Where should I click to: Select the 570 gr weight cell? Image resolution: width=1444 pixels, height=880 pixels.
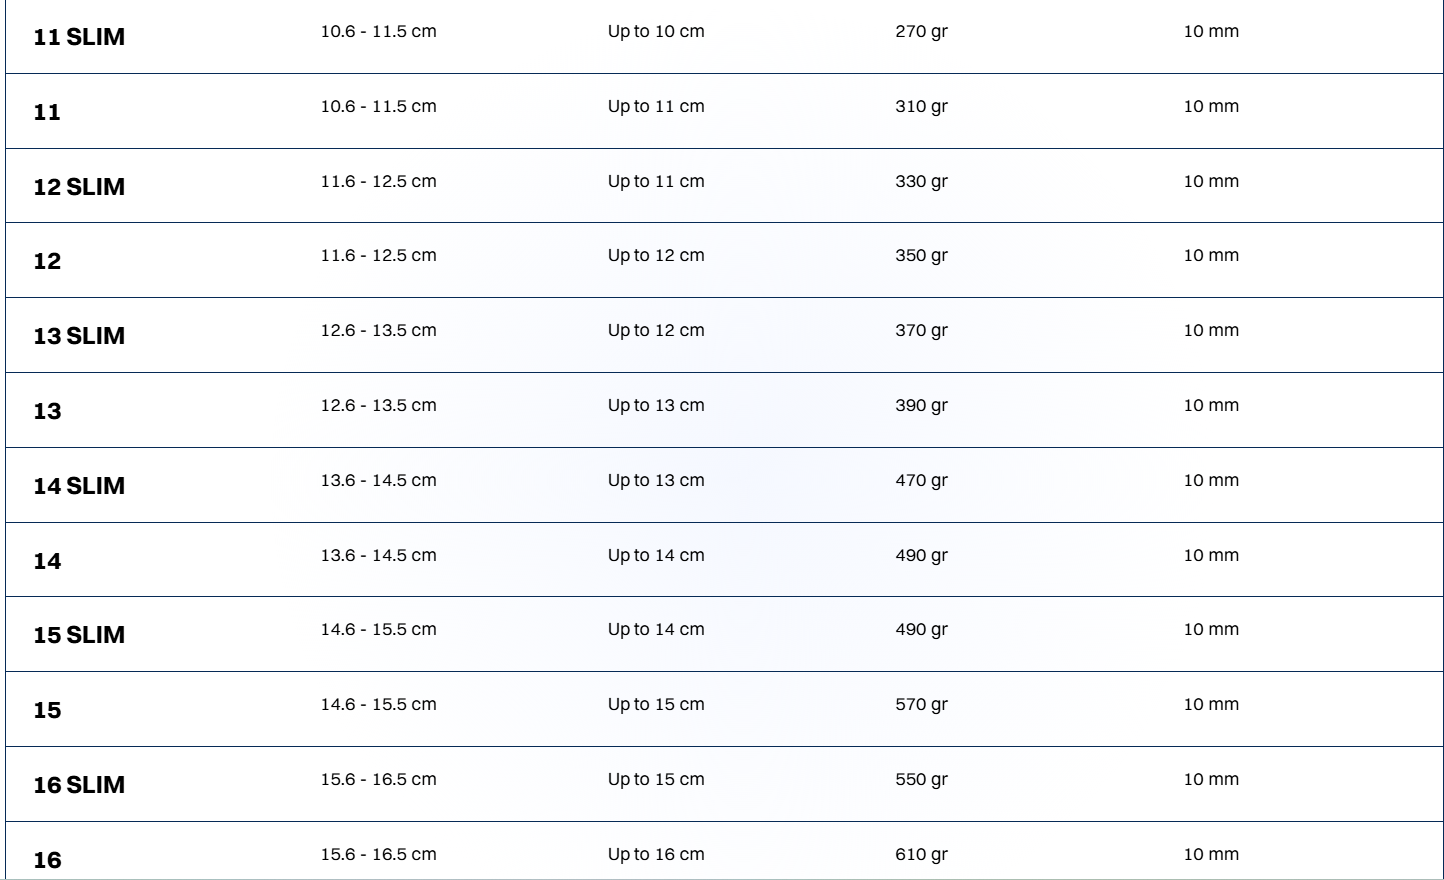[921, 704]
